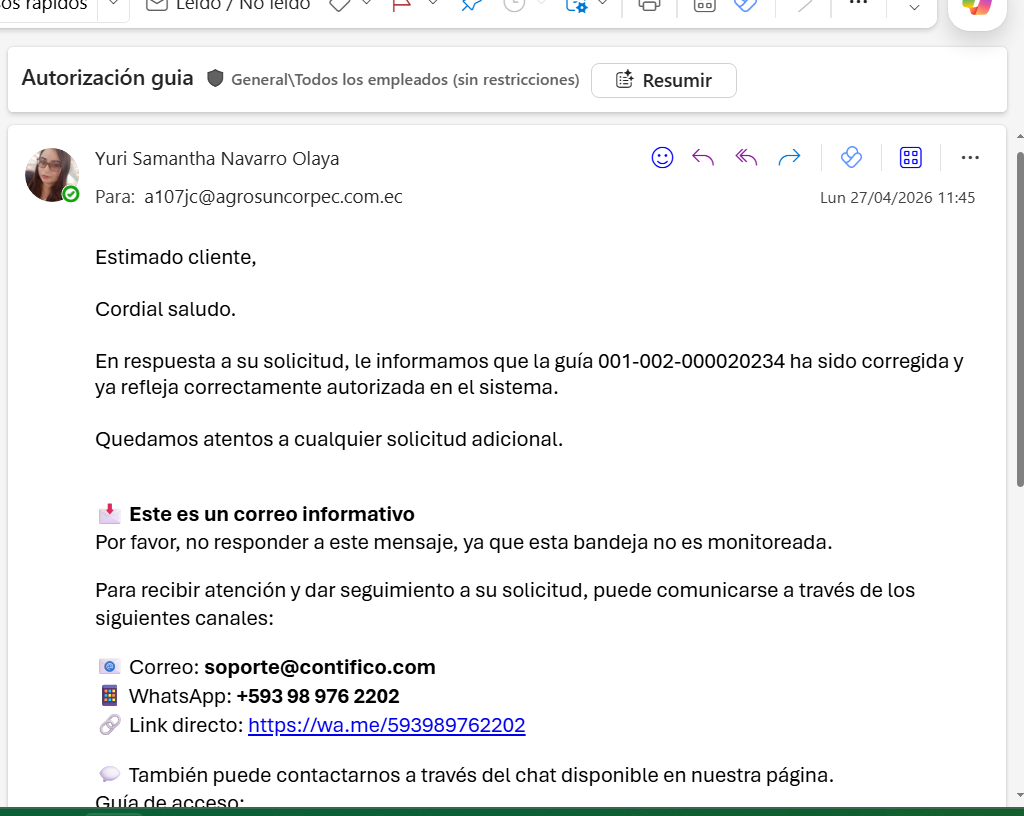The image size is (1024, 816).
Task: Flag the message with the red flag
Action: [x=401, y=5]
